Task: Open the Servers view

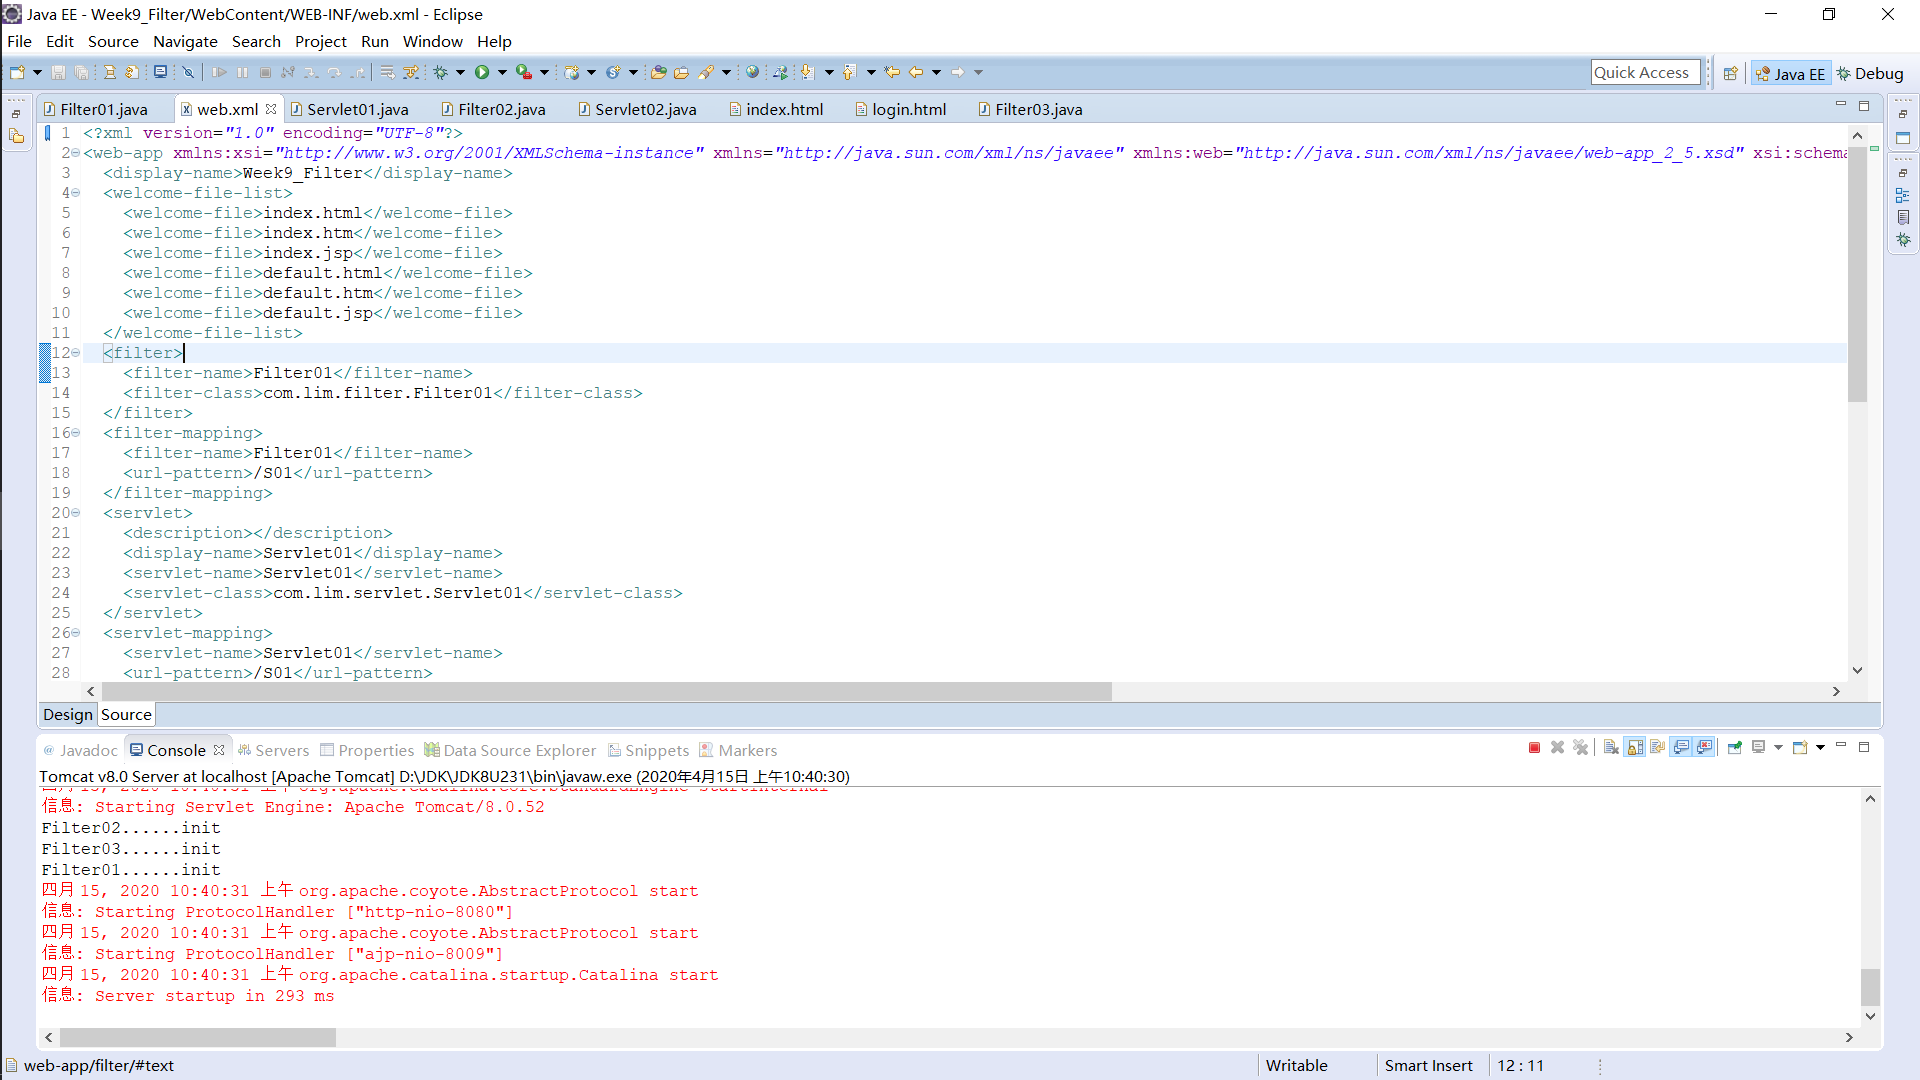Action: point(280,750)
